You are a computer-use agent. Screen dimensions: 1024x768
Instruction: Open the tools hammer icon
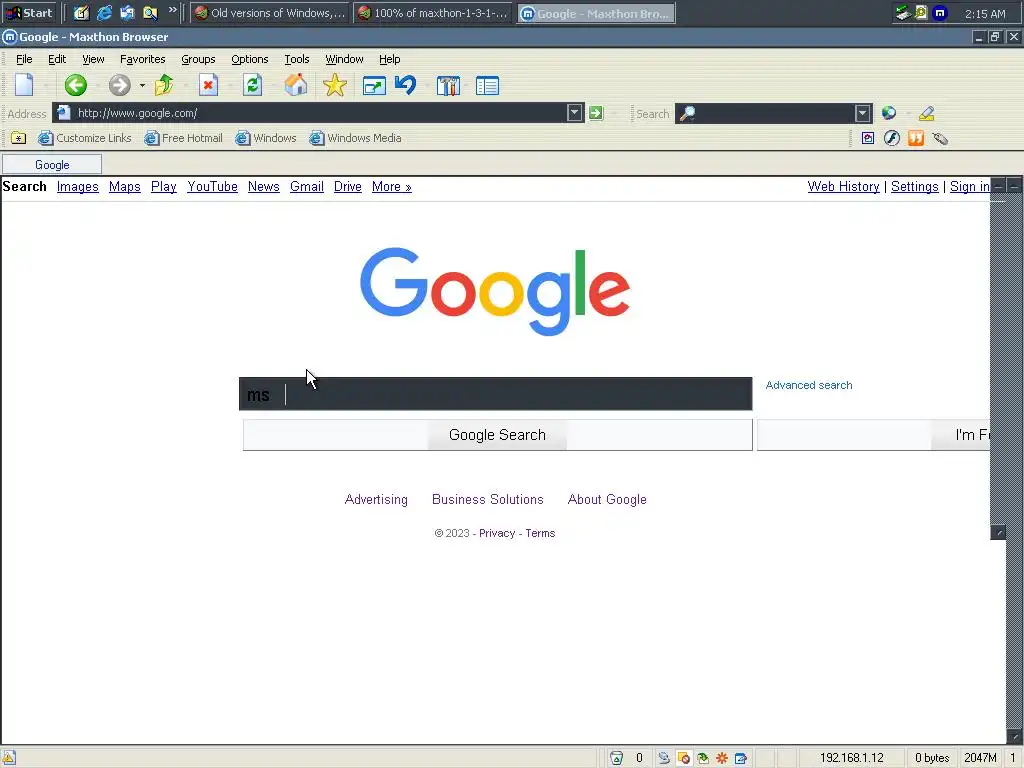(448, 86)
